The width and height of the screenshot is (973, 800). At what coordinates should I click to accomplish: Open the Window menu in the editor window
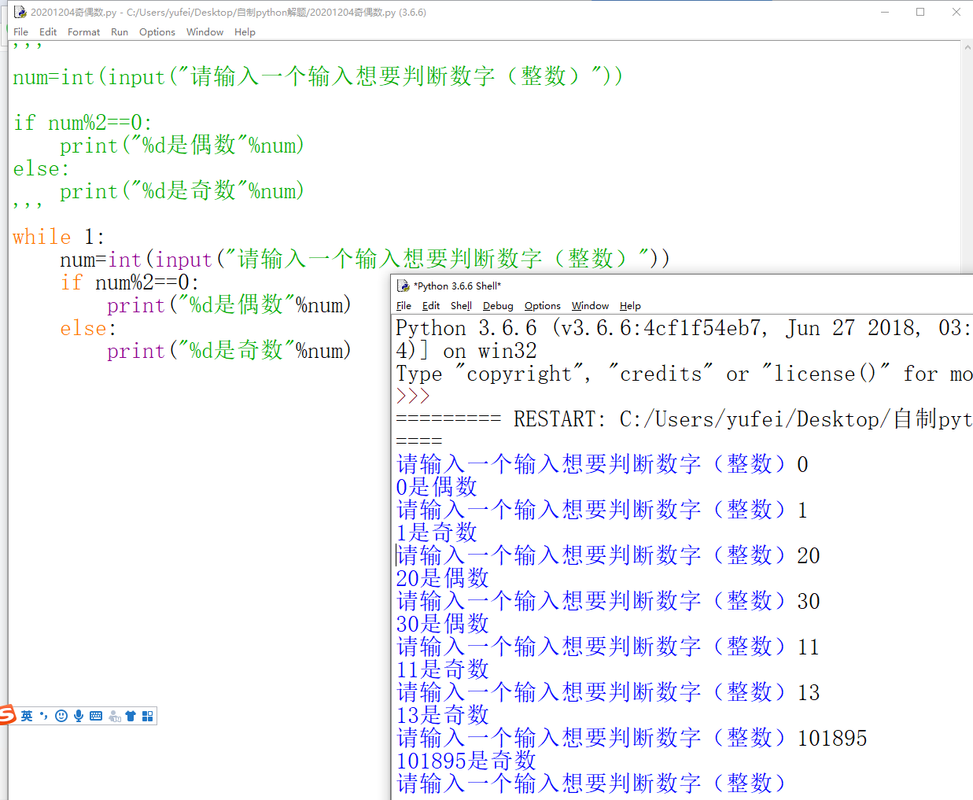click(205, 32)
